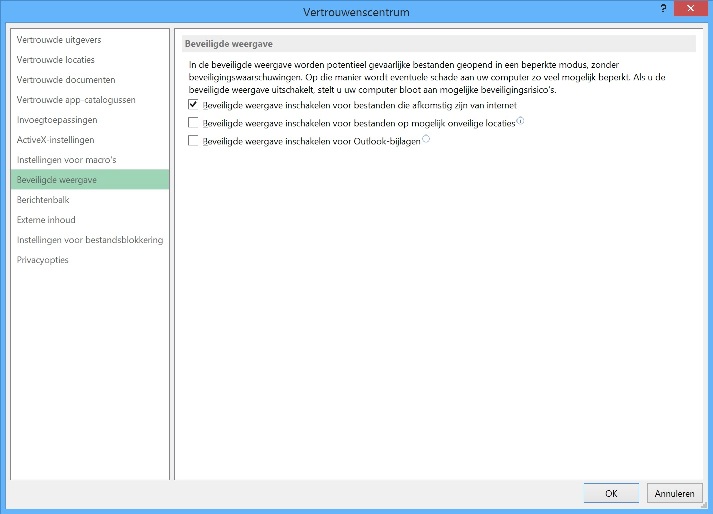Viewport: 713px width, 514px height.
Task: Switch to Instellingen voor macro's
Action: pos(67,160)
